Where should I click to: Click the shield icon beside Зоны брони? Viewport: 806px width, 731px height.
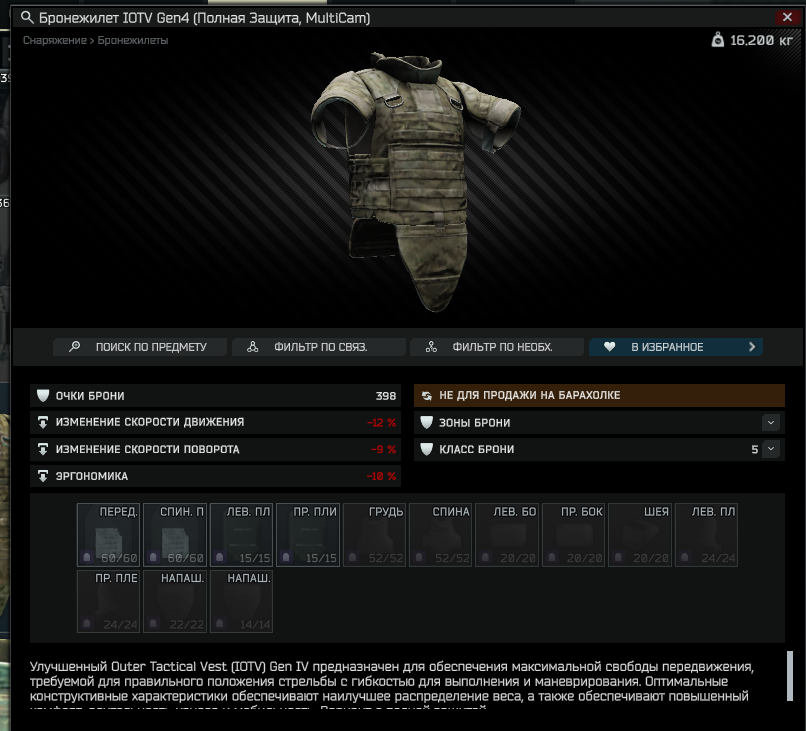click(426, 423)
